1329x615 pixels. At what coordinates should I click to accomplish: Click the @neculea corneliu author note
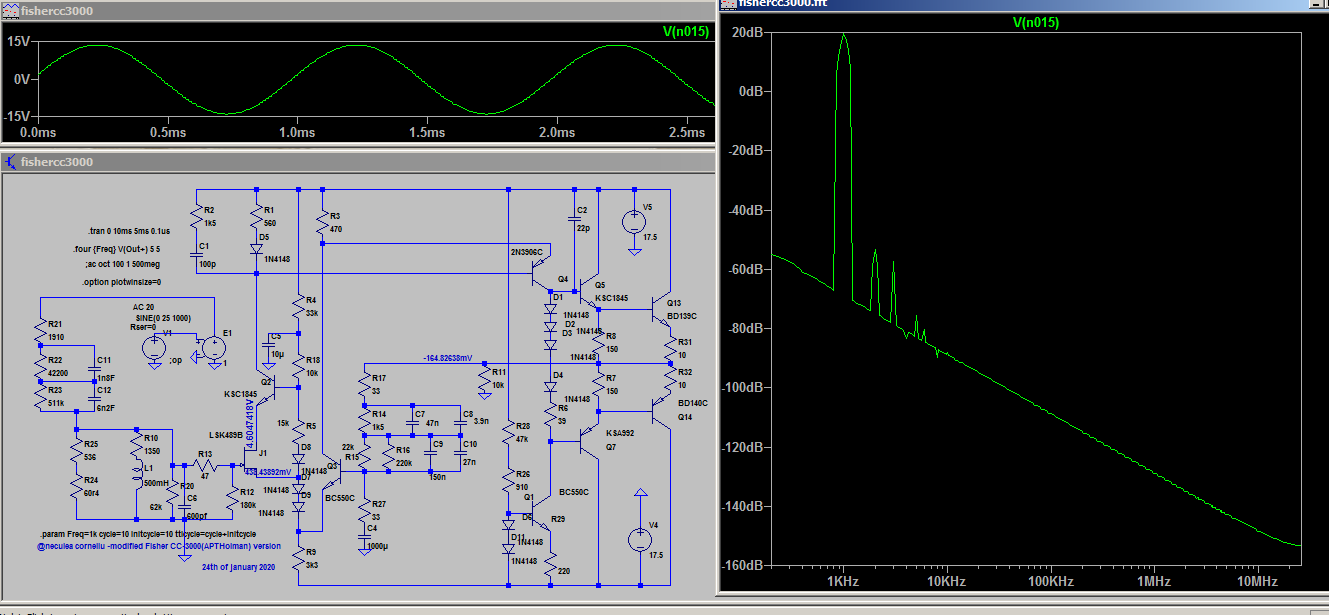point(159,547)
